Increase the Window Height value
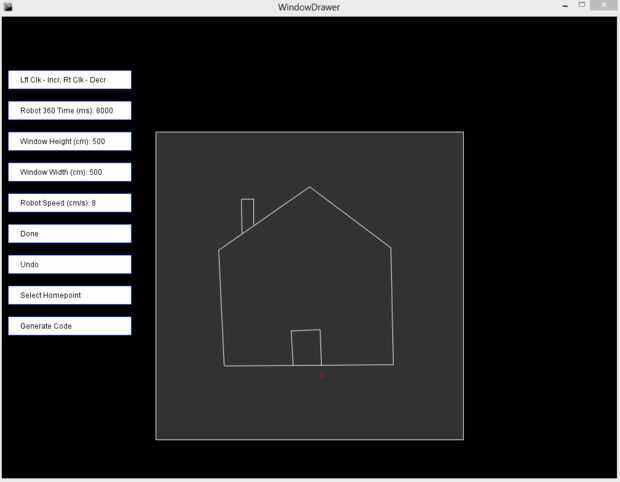The height and width of the screenshot is (482, 620). (70, 141)
